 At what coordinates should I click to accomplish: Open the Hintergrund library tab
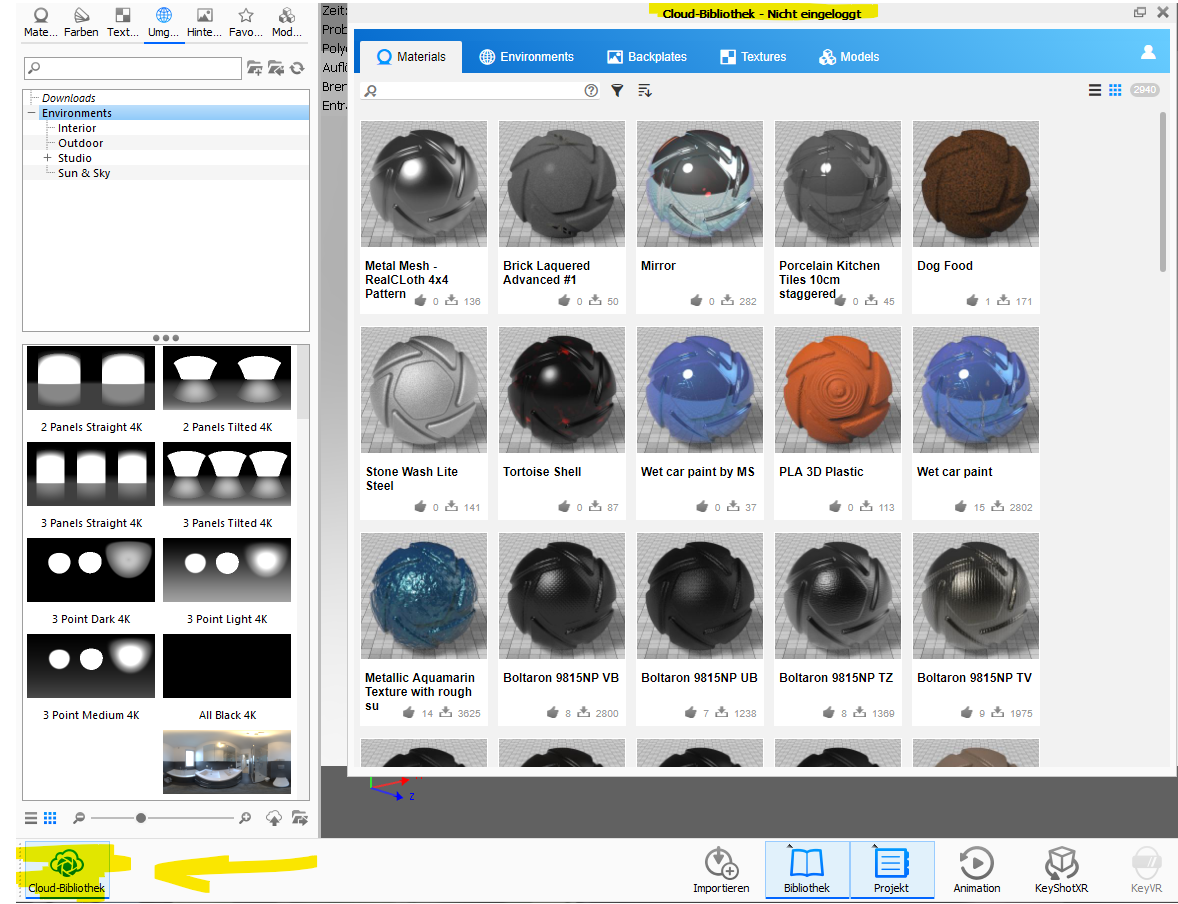pyautogui.click(x=204, y=23)
